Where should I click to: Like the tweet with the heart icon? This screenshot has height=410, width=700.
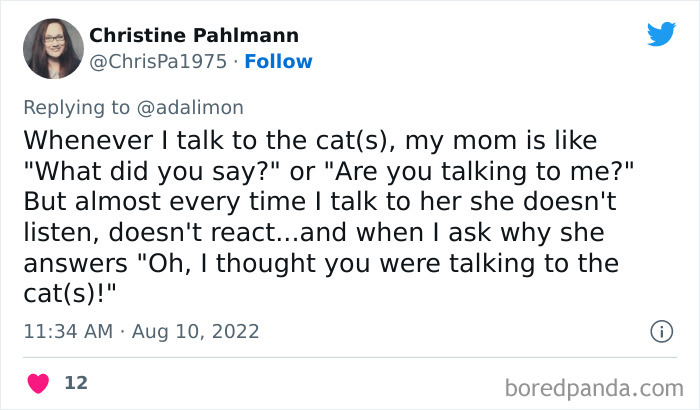point(39,382)
